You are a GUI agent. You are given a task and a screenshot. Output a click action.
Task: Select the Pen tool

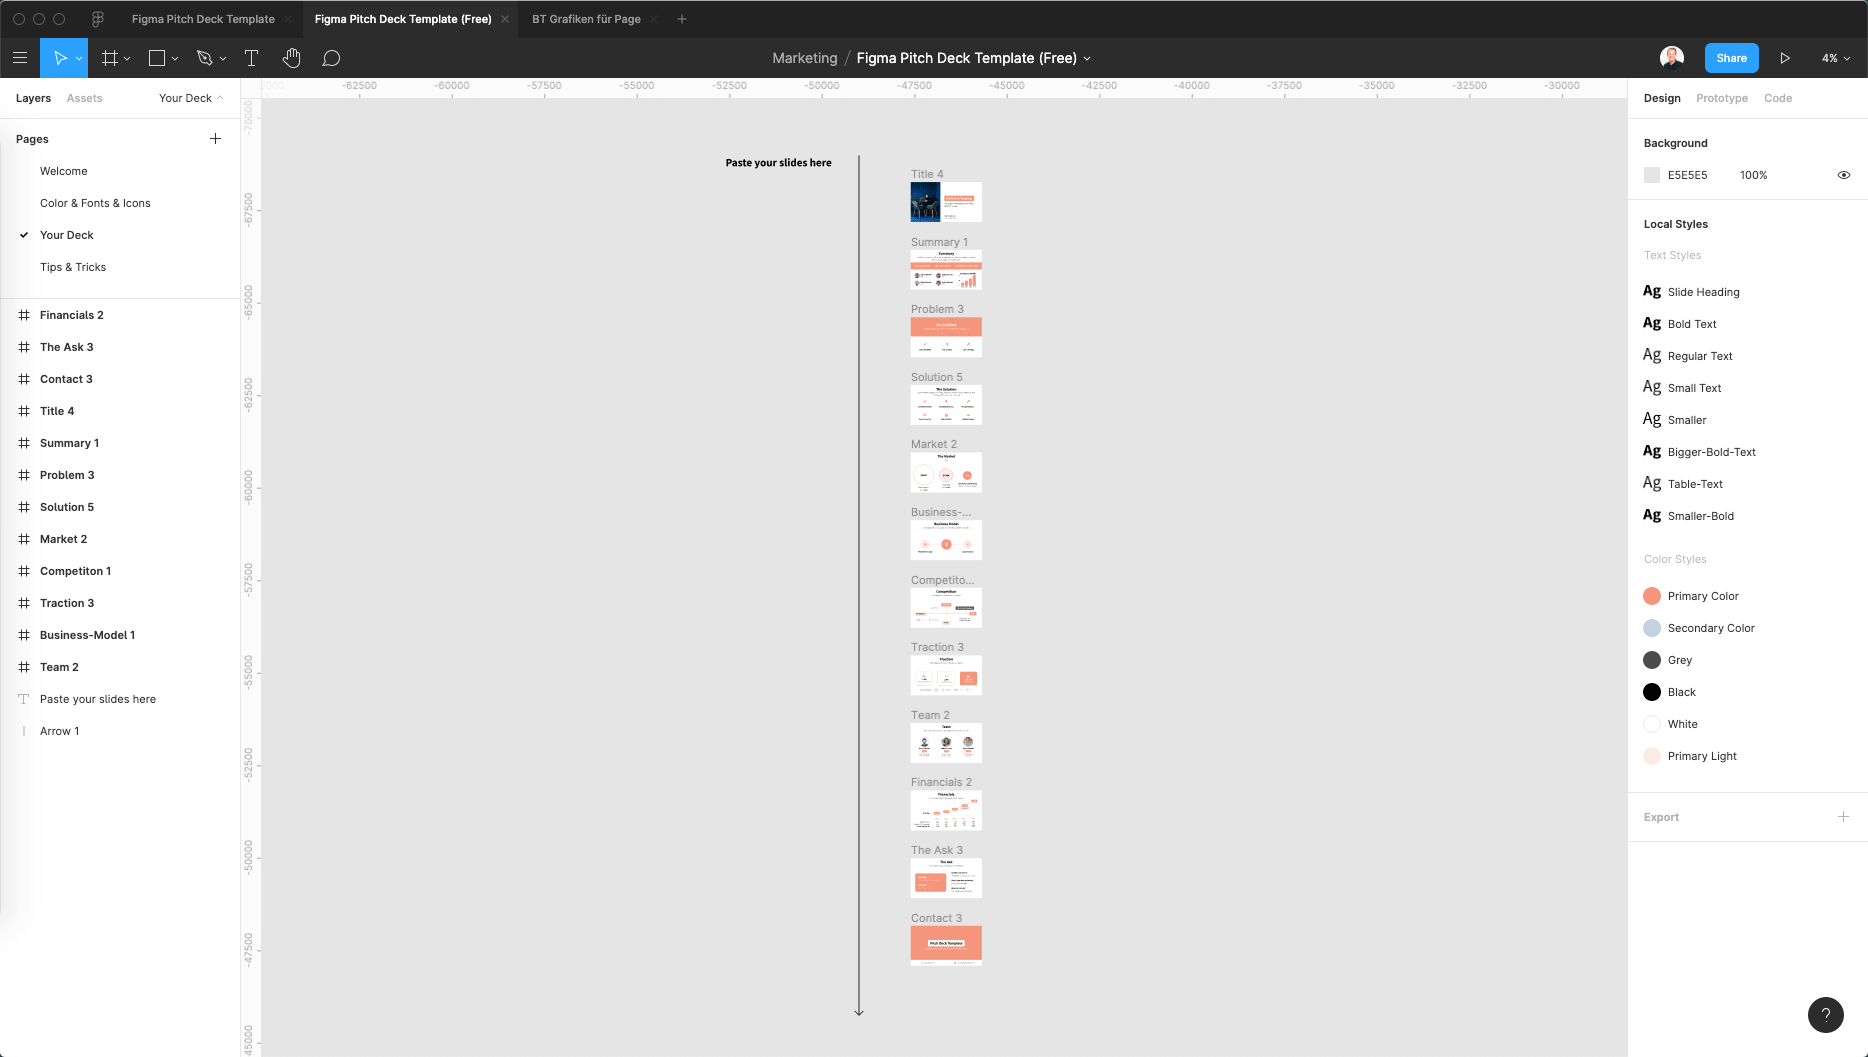pos(205,58)
